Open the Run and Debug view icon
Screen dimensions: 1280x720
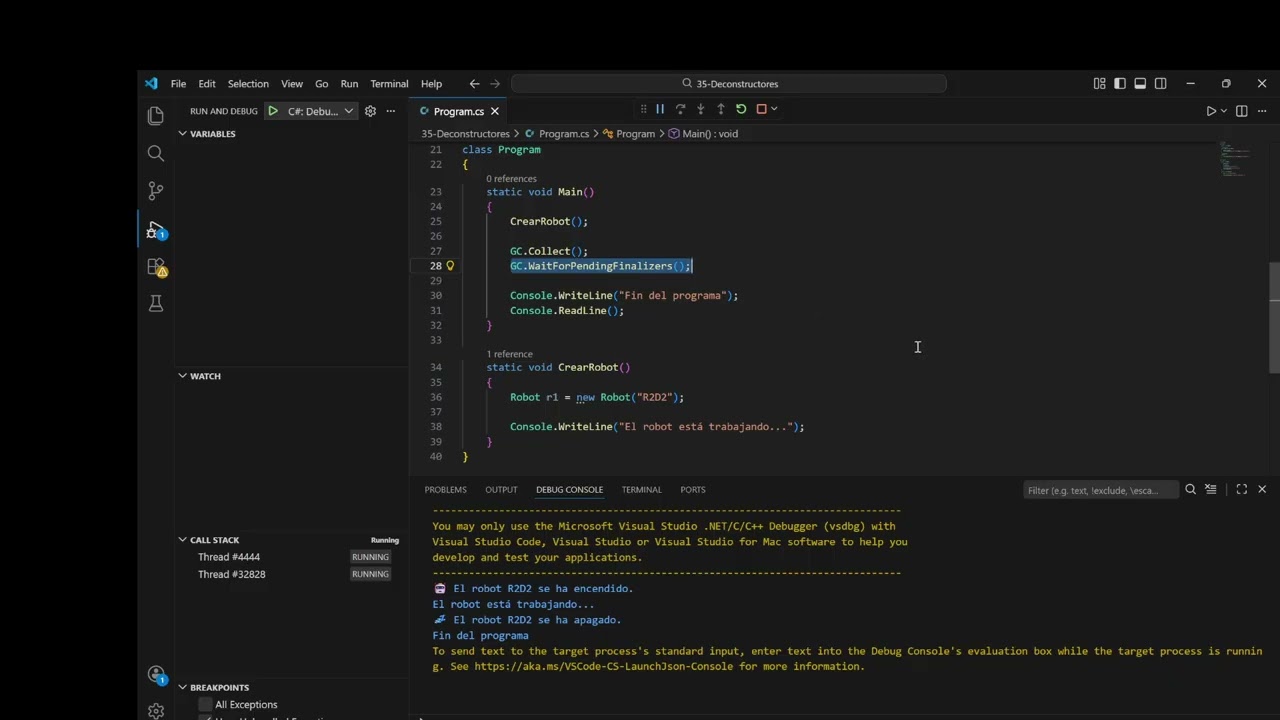(155, 230)
